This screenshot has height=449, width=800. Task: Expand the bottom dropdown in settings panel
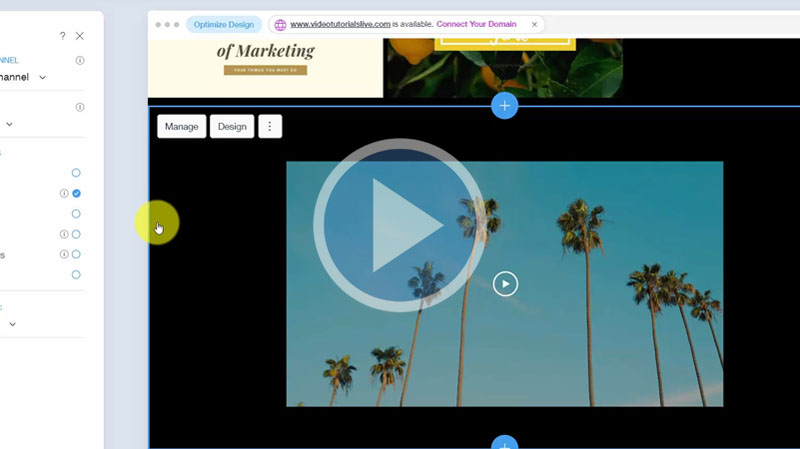(x=12, y=324)
